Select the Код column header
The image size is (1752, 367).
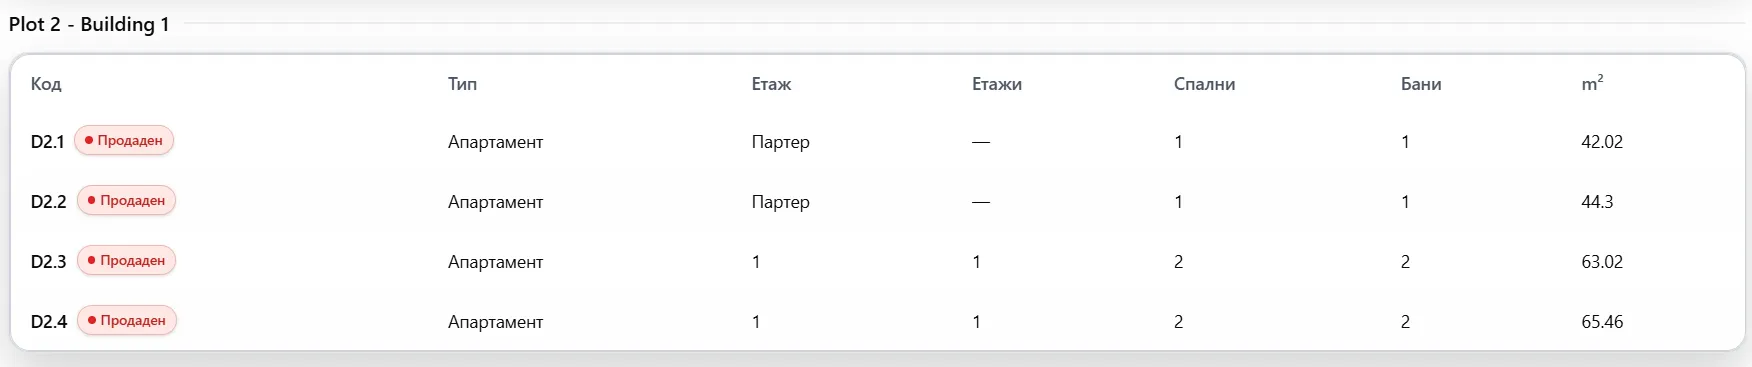[x=46, y=84]
